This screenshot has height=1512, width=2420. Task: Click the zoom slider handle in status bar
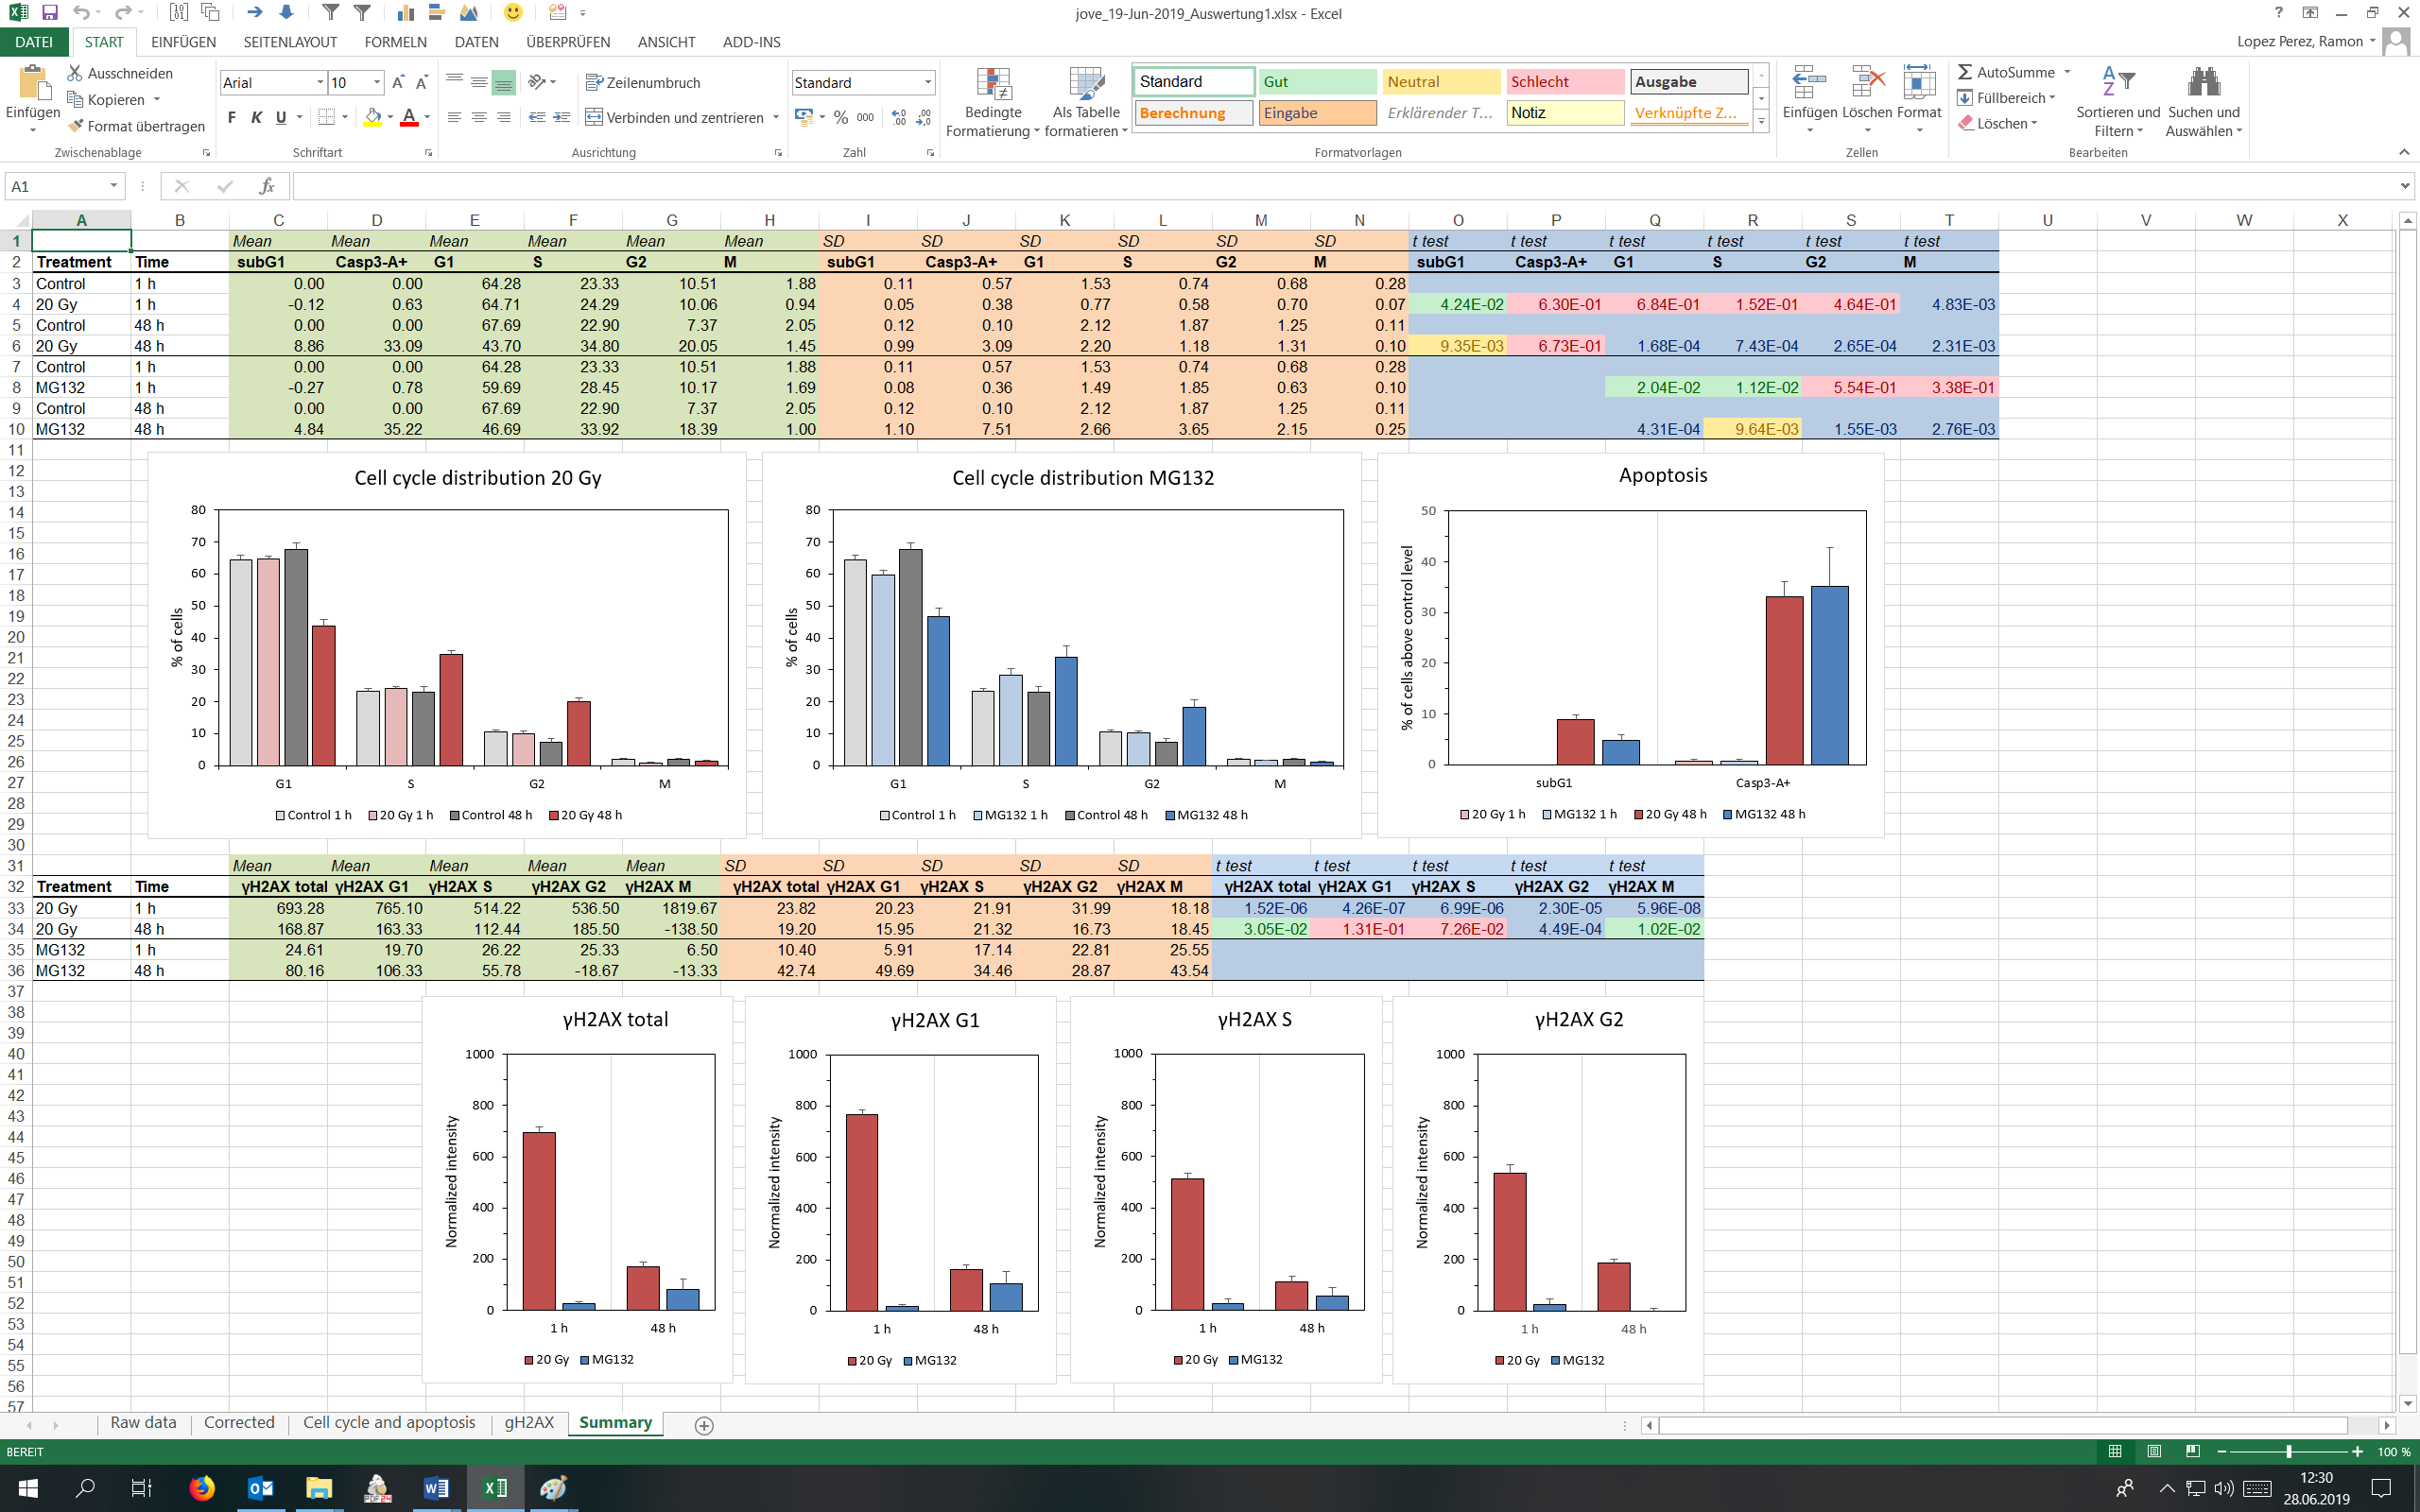coord(2288,1451)
